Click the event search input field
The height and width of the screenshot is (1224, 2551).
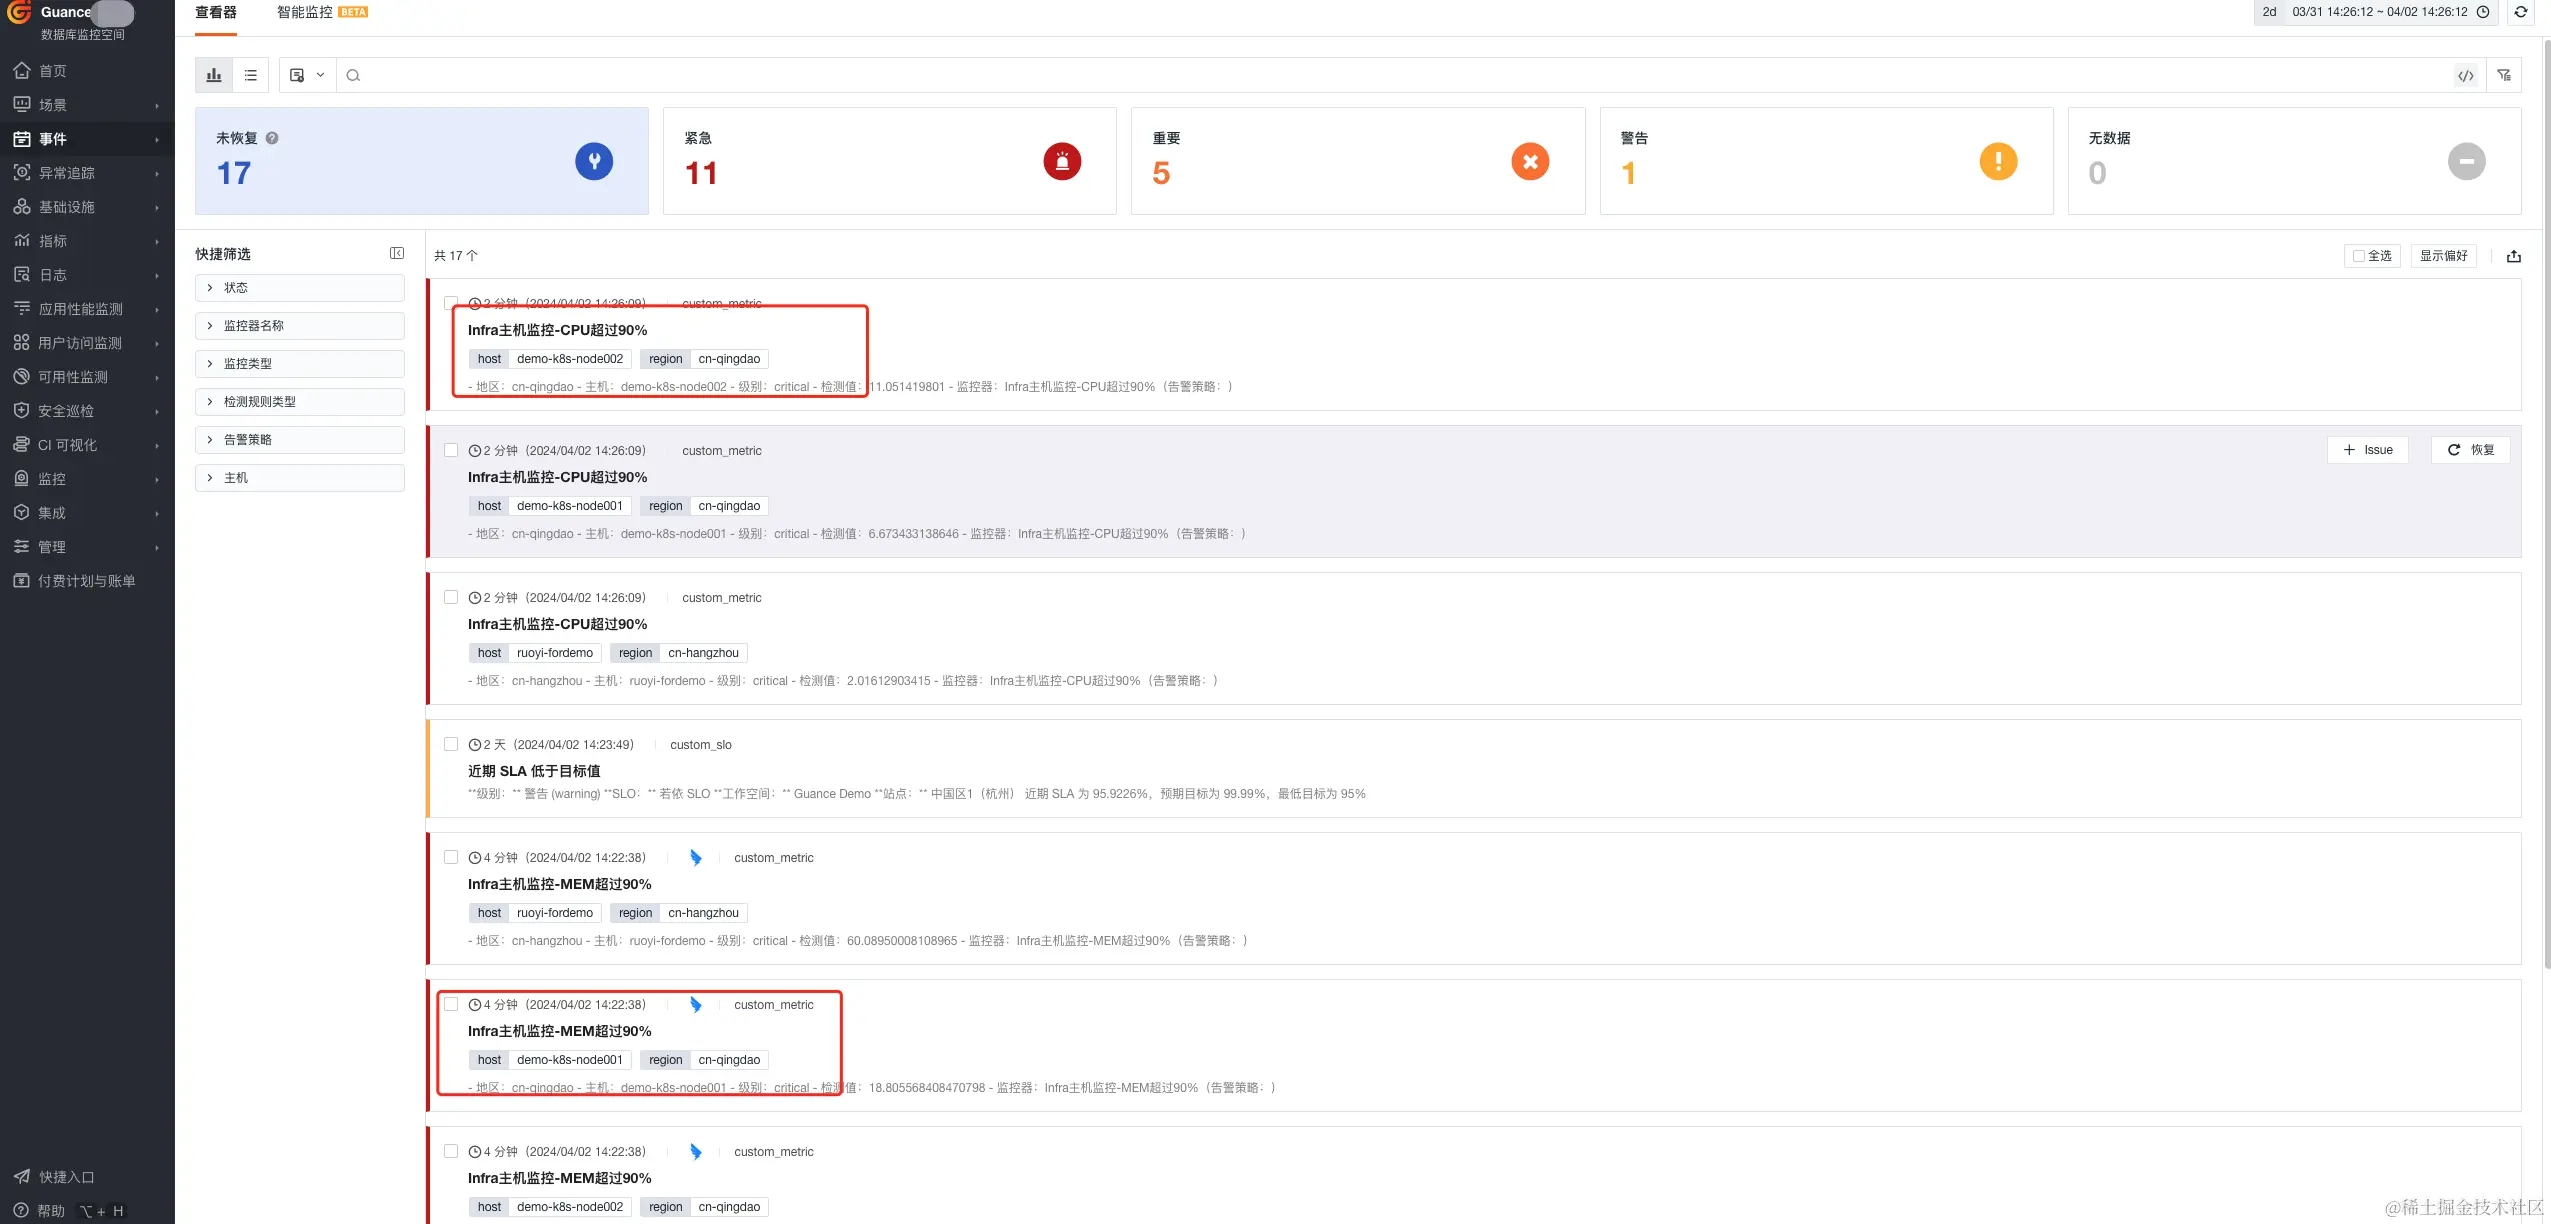coord(1400,75)
